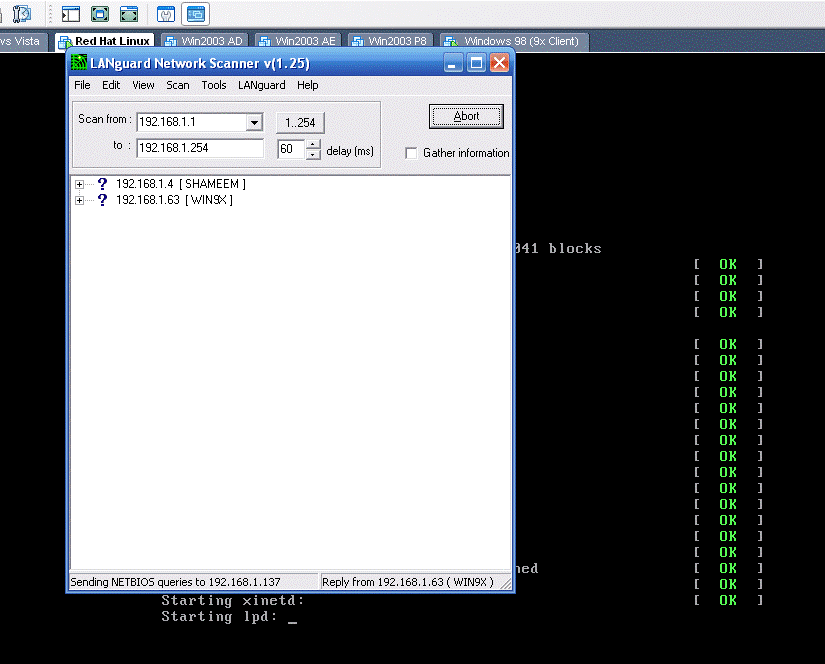Screen dimensions: 825x664
Task: Click the 'to' IP address field
Action: (x=200, y=148)
